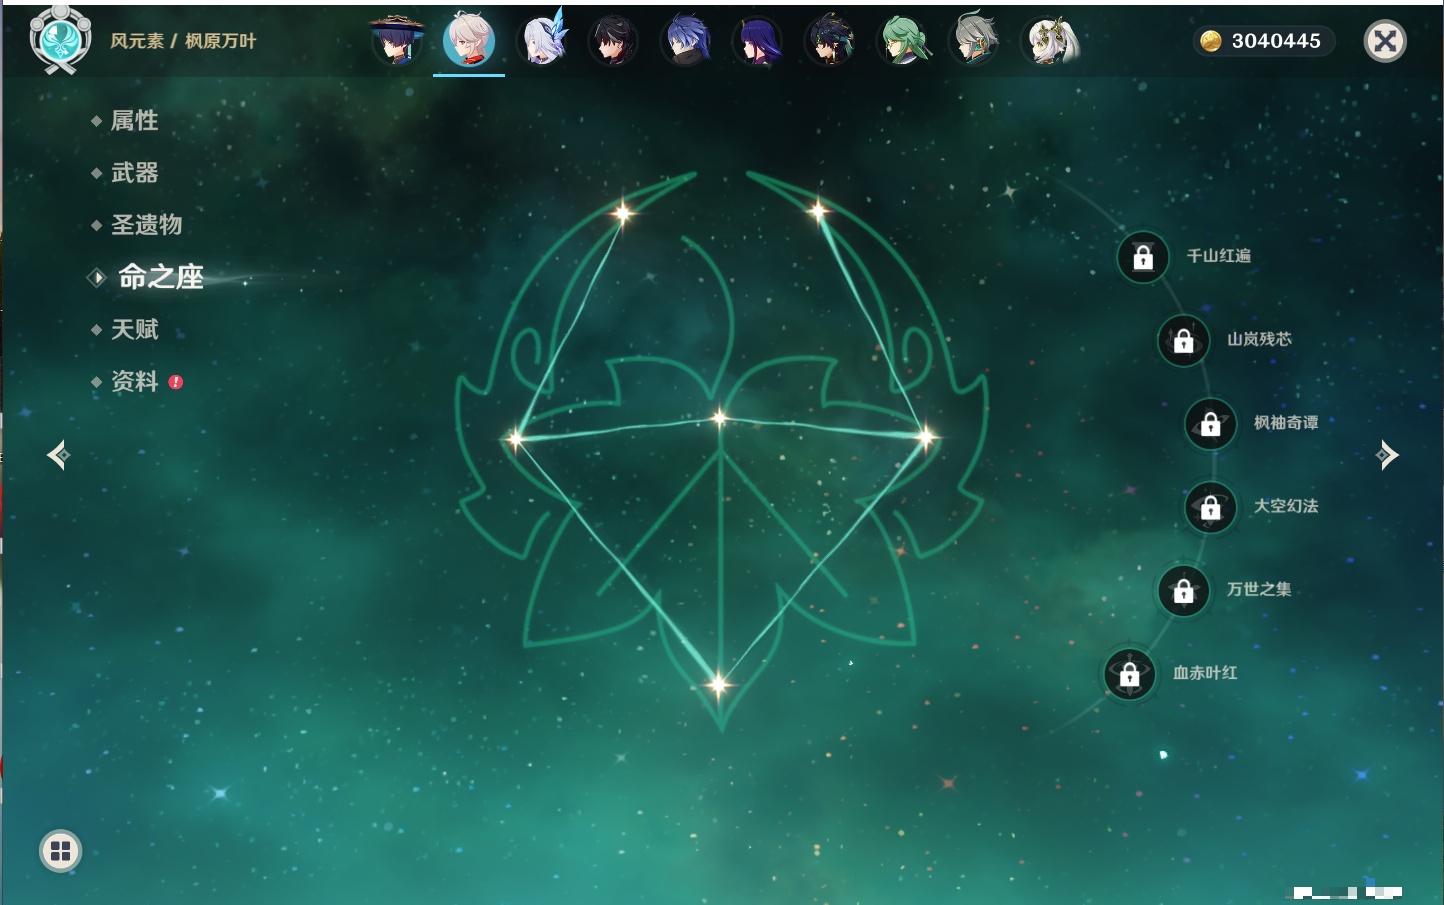Open the locked 血赤叶红 constellation node
The width and height of the screenshot is (1444, 905).
1130,674
